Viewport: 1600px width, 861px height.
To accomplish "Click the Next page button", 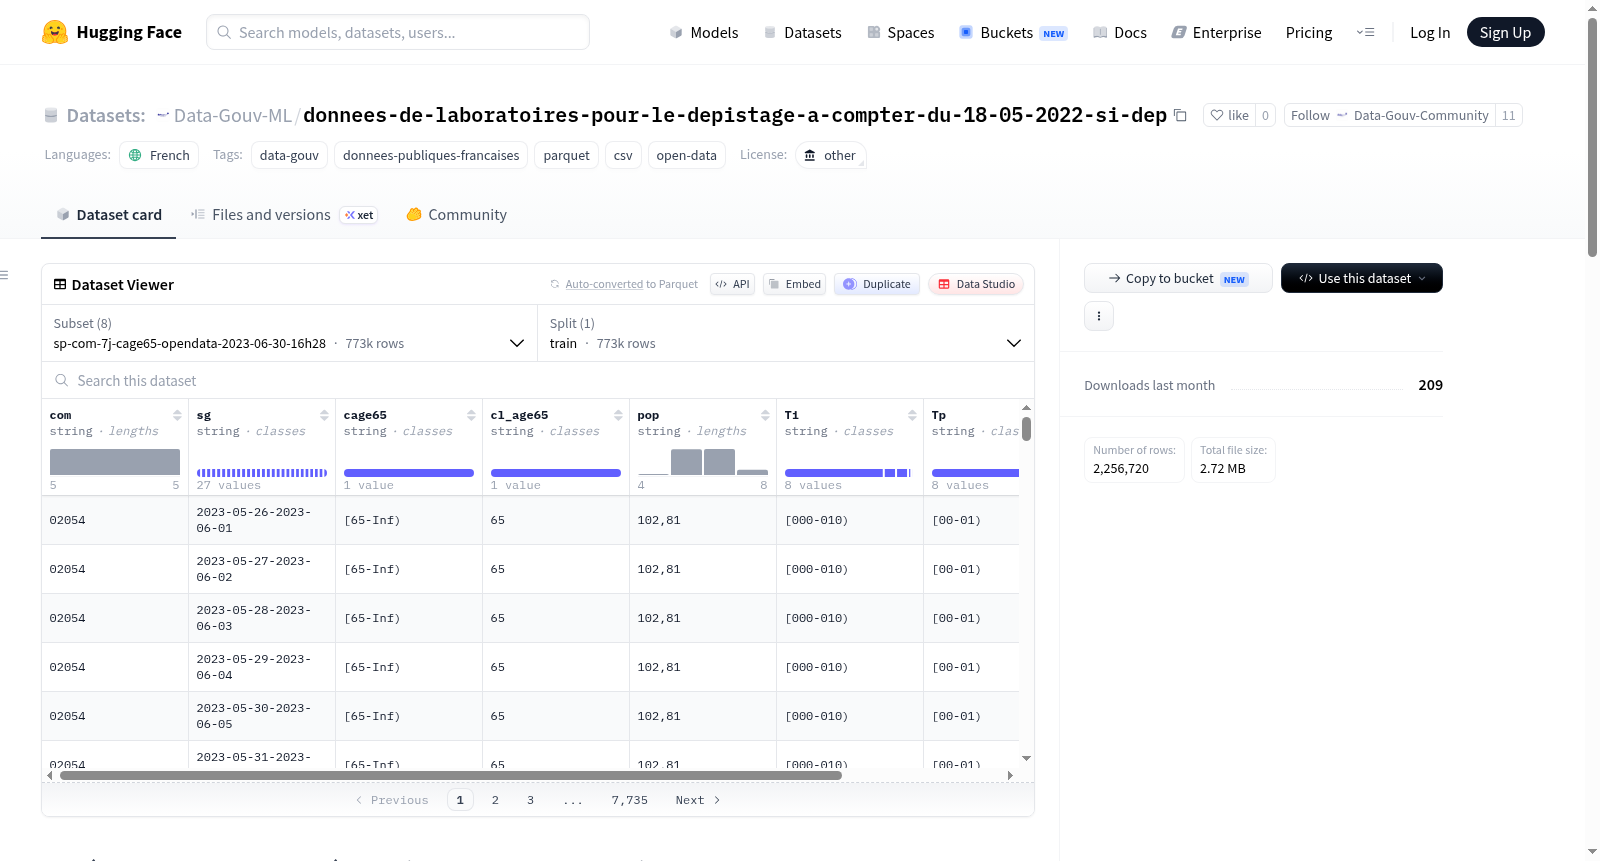I will (697, 800).
